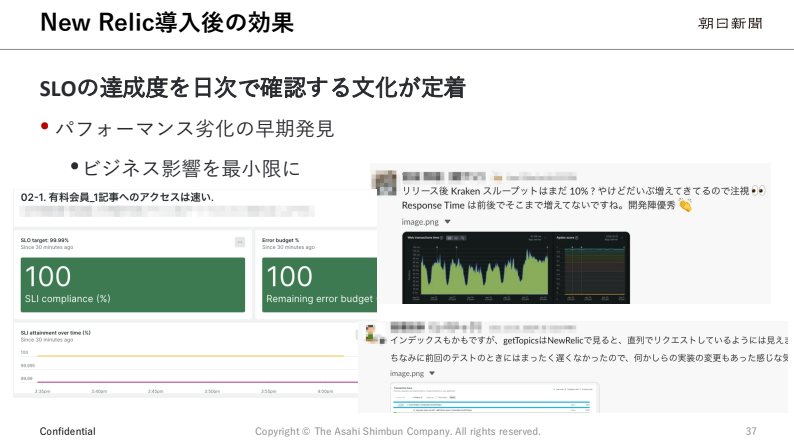This screenshot has width=794, height=441.
Task: Click the Remaining error budget green tile
Action: point(320,285)
